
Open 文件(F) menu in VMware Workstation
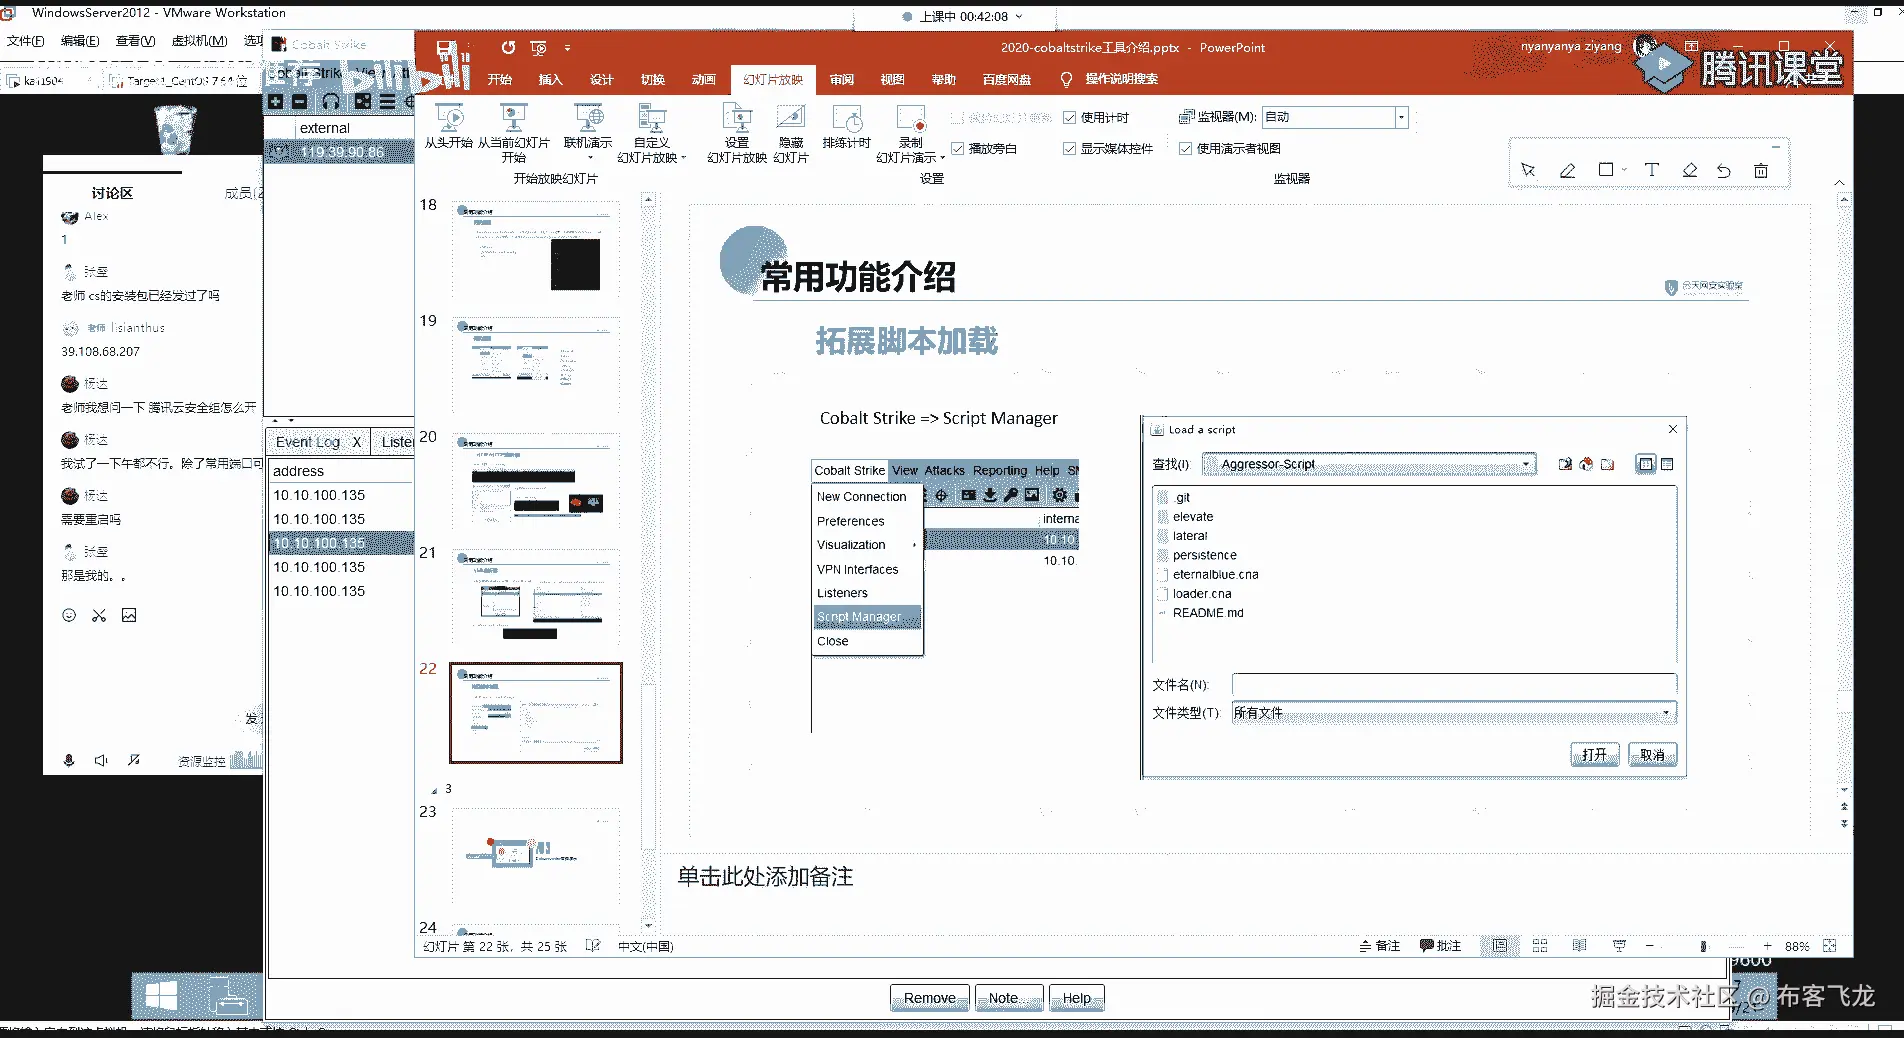[x=26, y=41]
